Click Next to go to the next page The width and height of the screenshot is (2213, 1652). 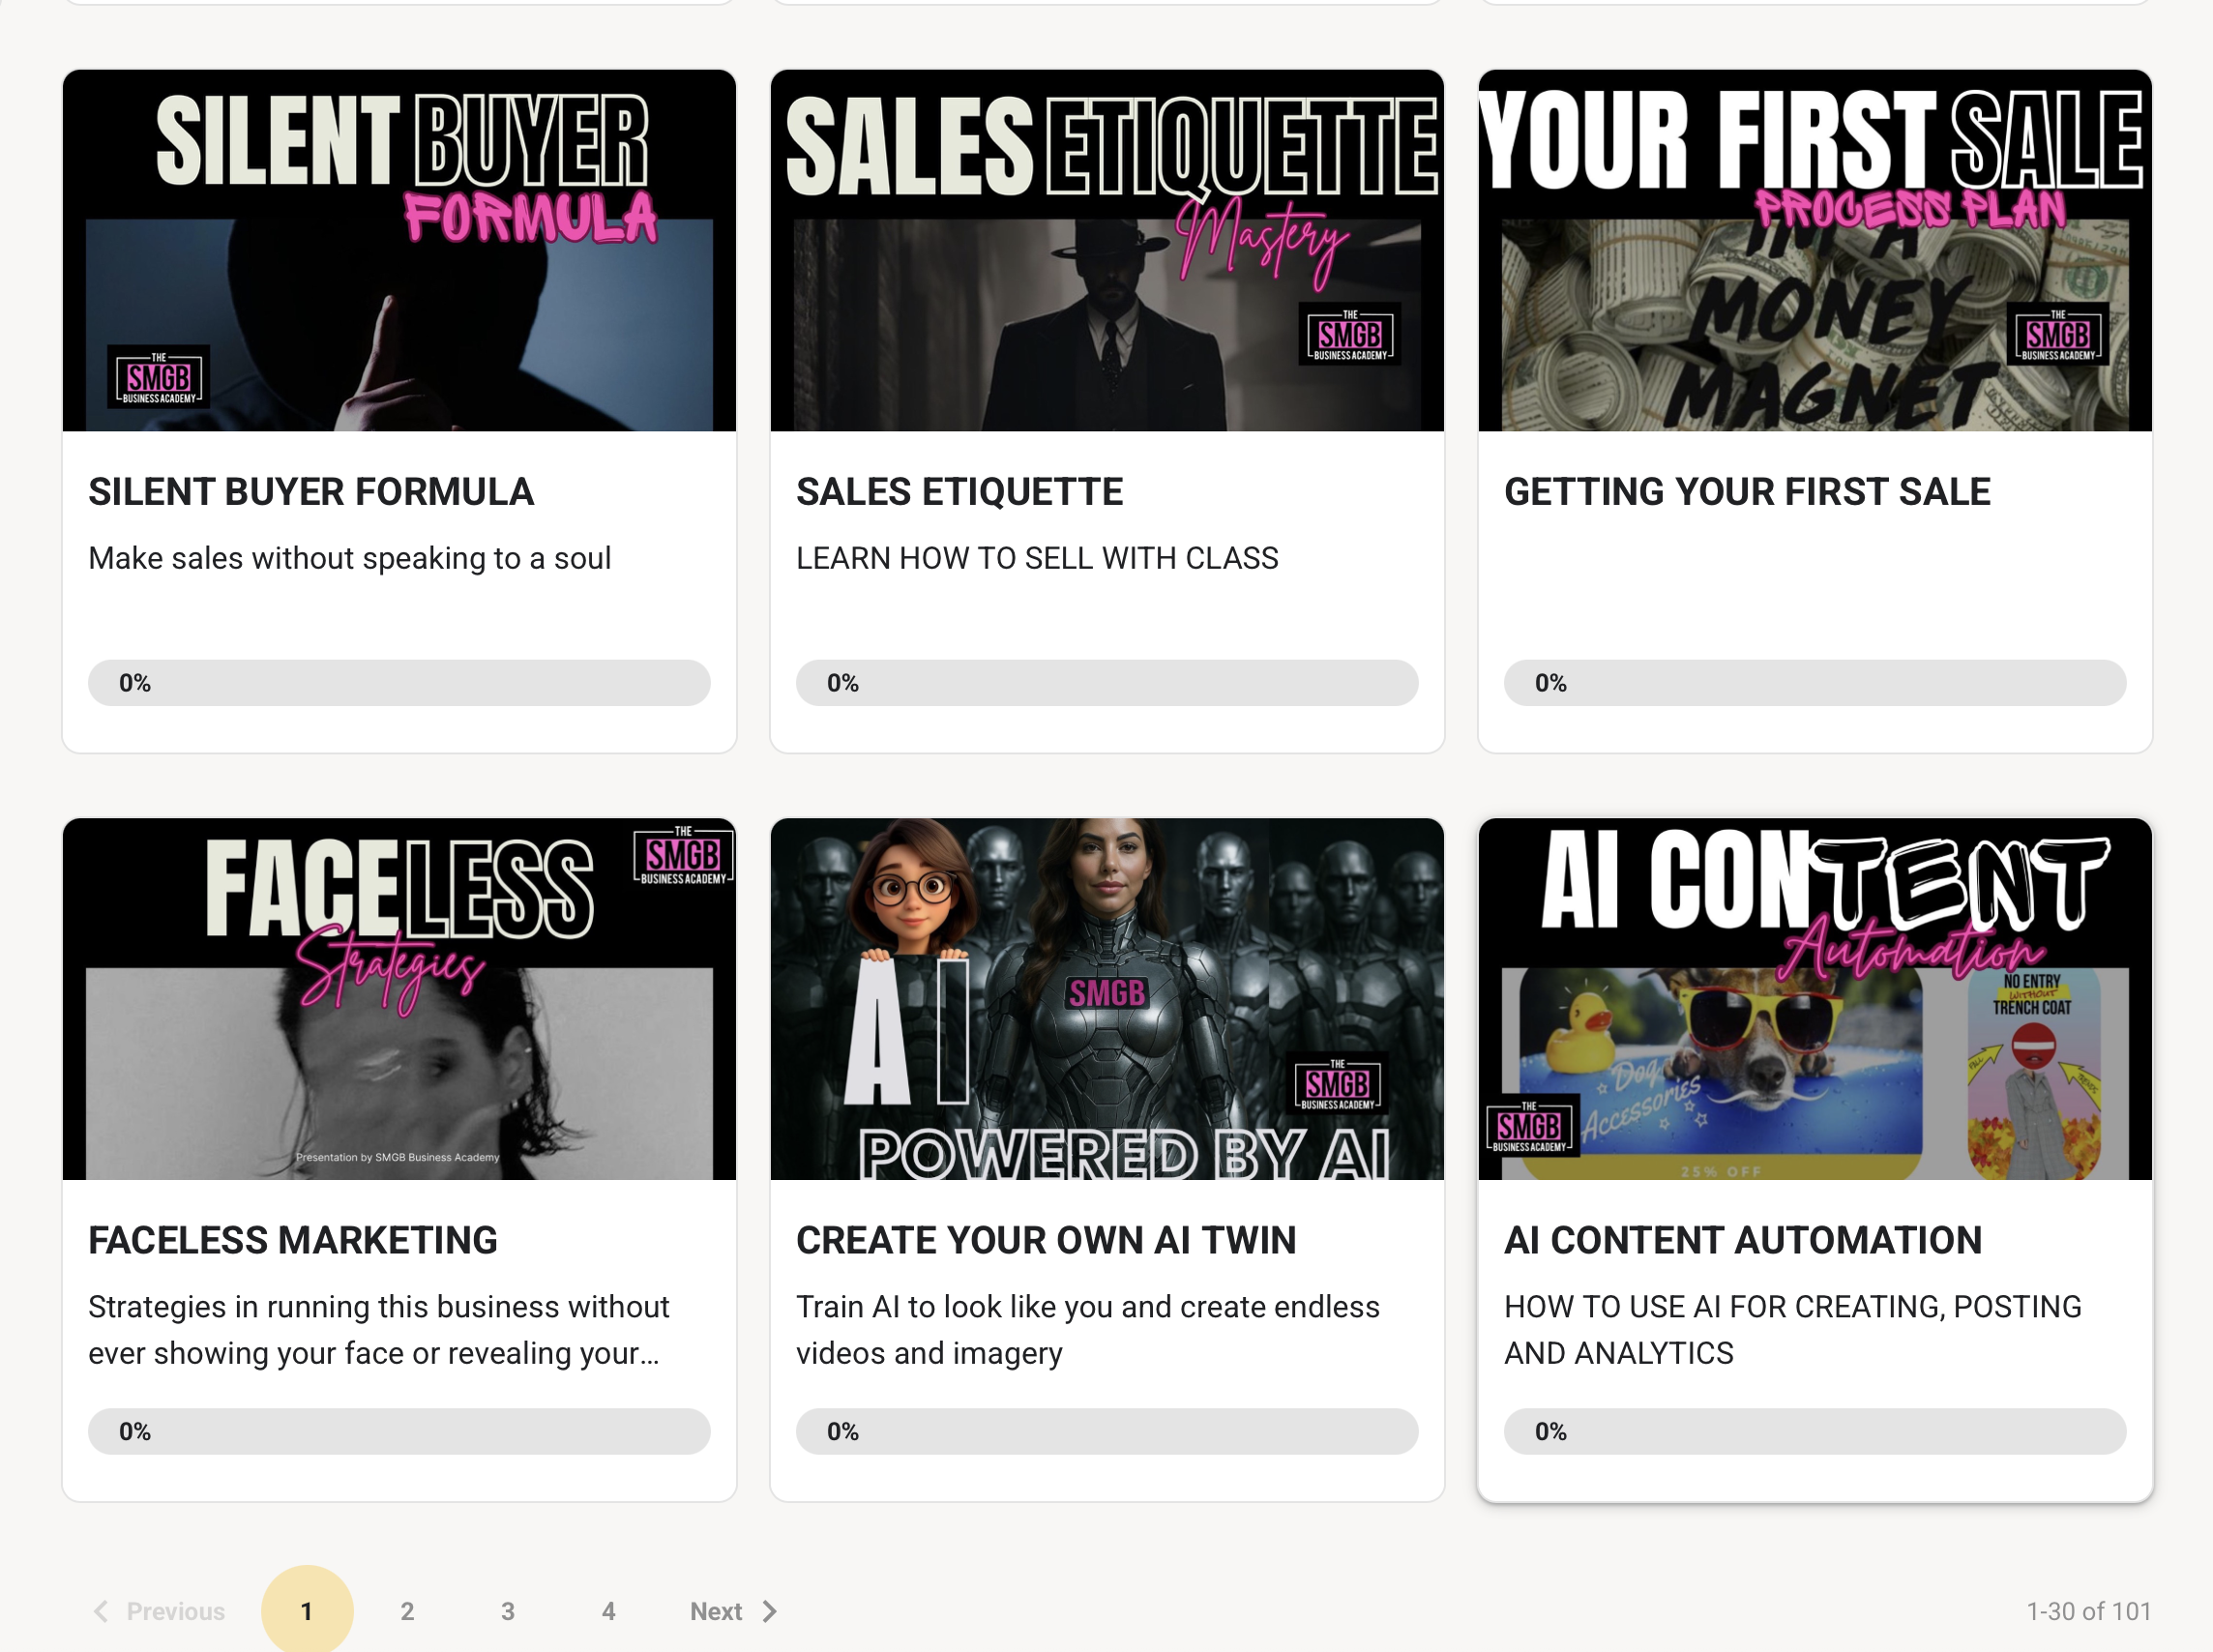pos(716,1611)
